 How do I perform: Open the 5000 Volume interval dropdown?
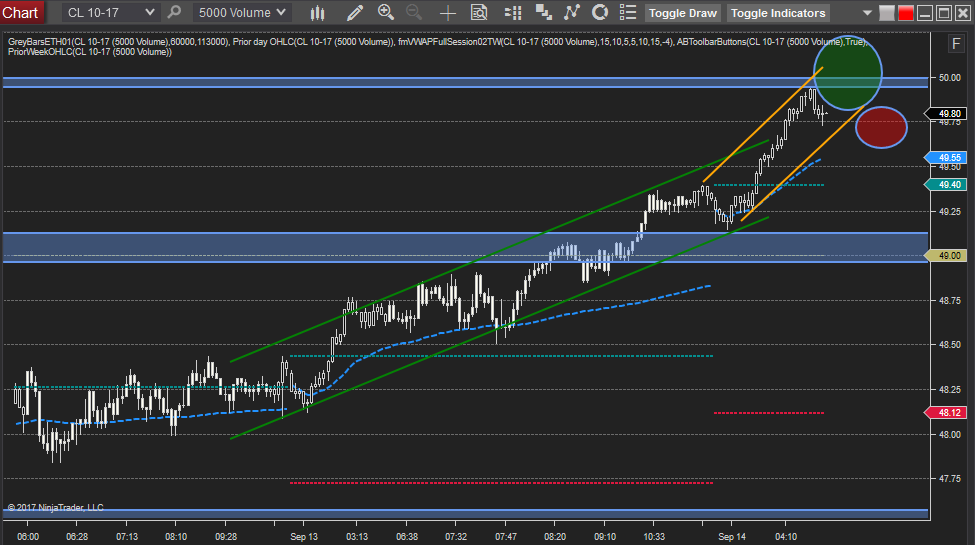click(x=242, y=12)
